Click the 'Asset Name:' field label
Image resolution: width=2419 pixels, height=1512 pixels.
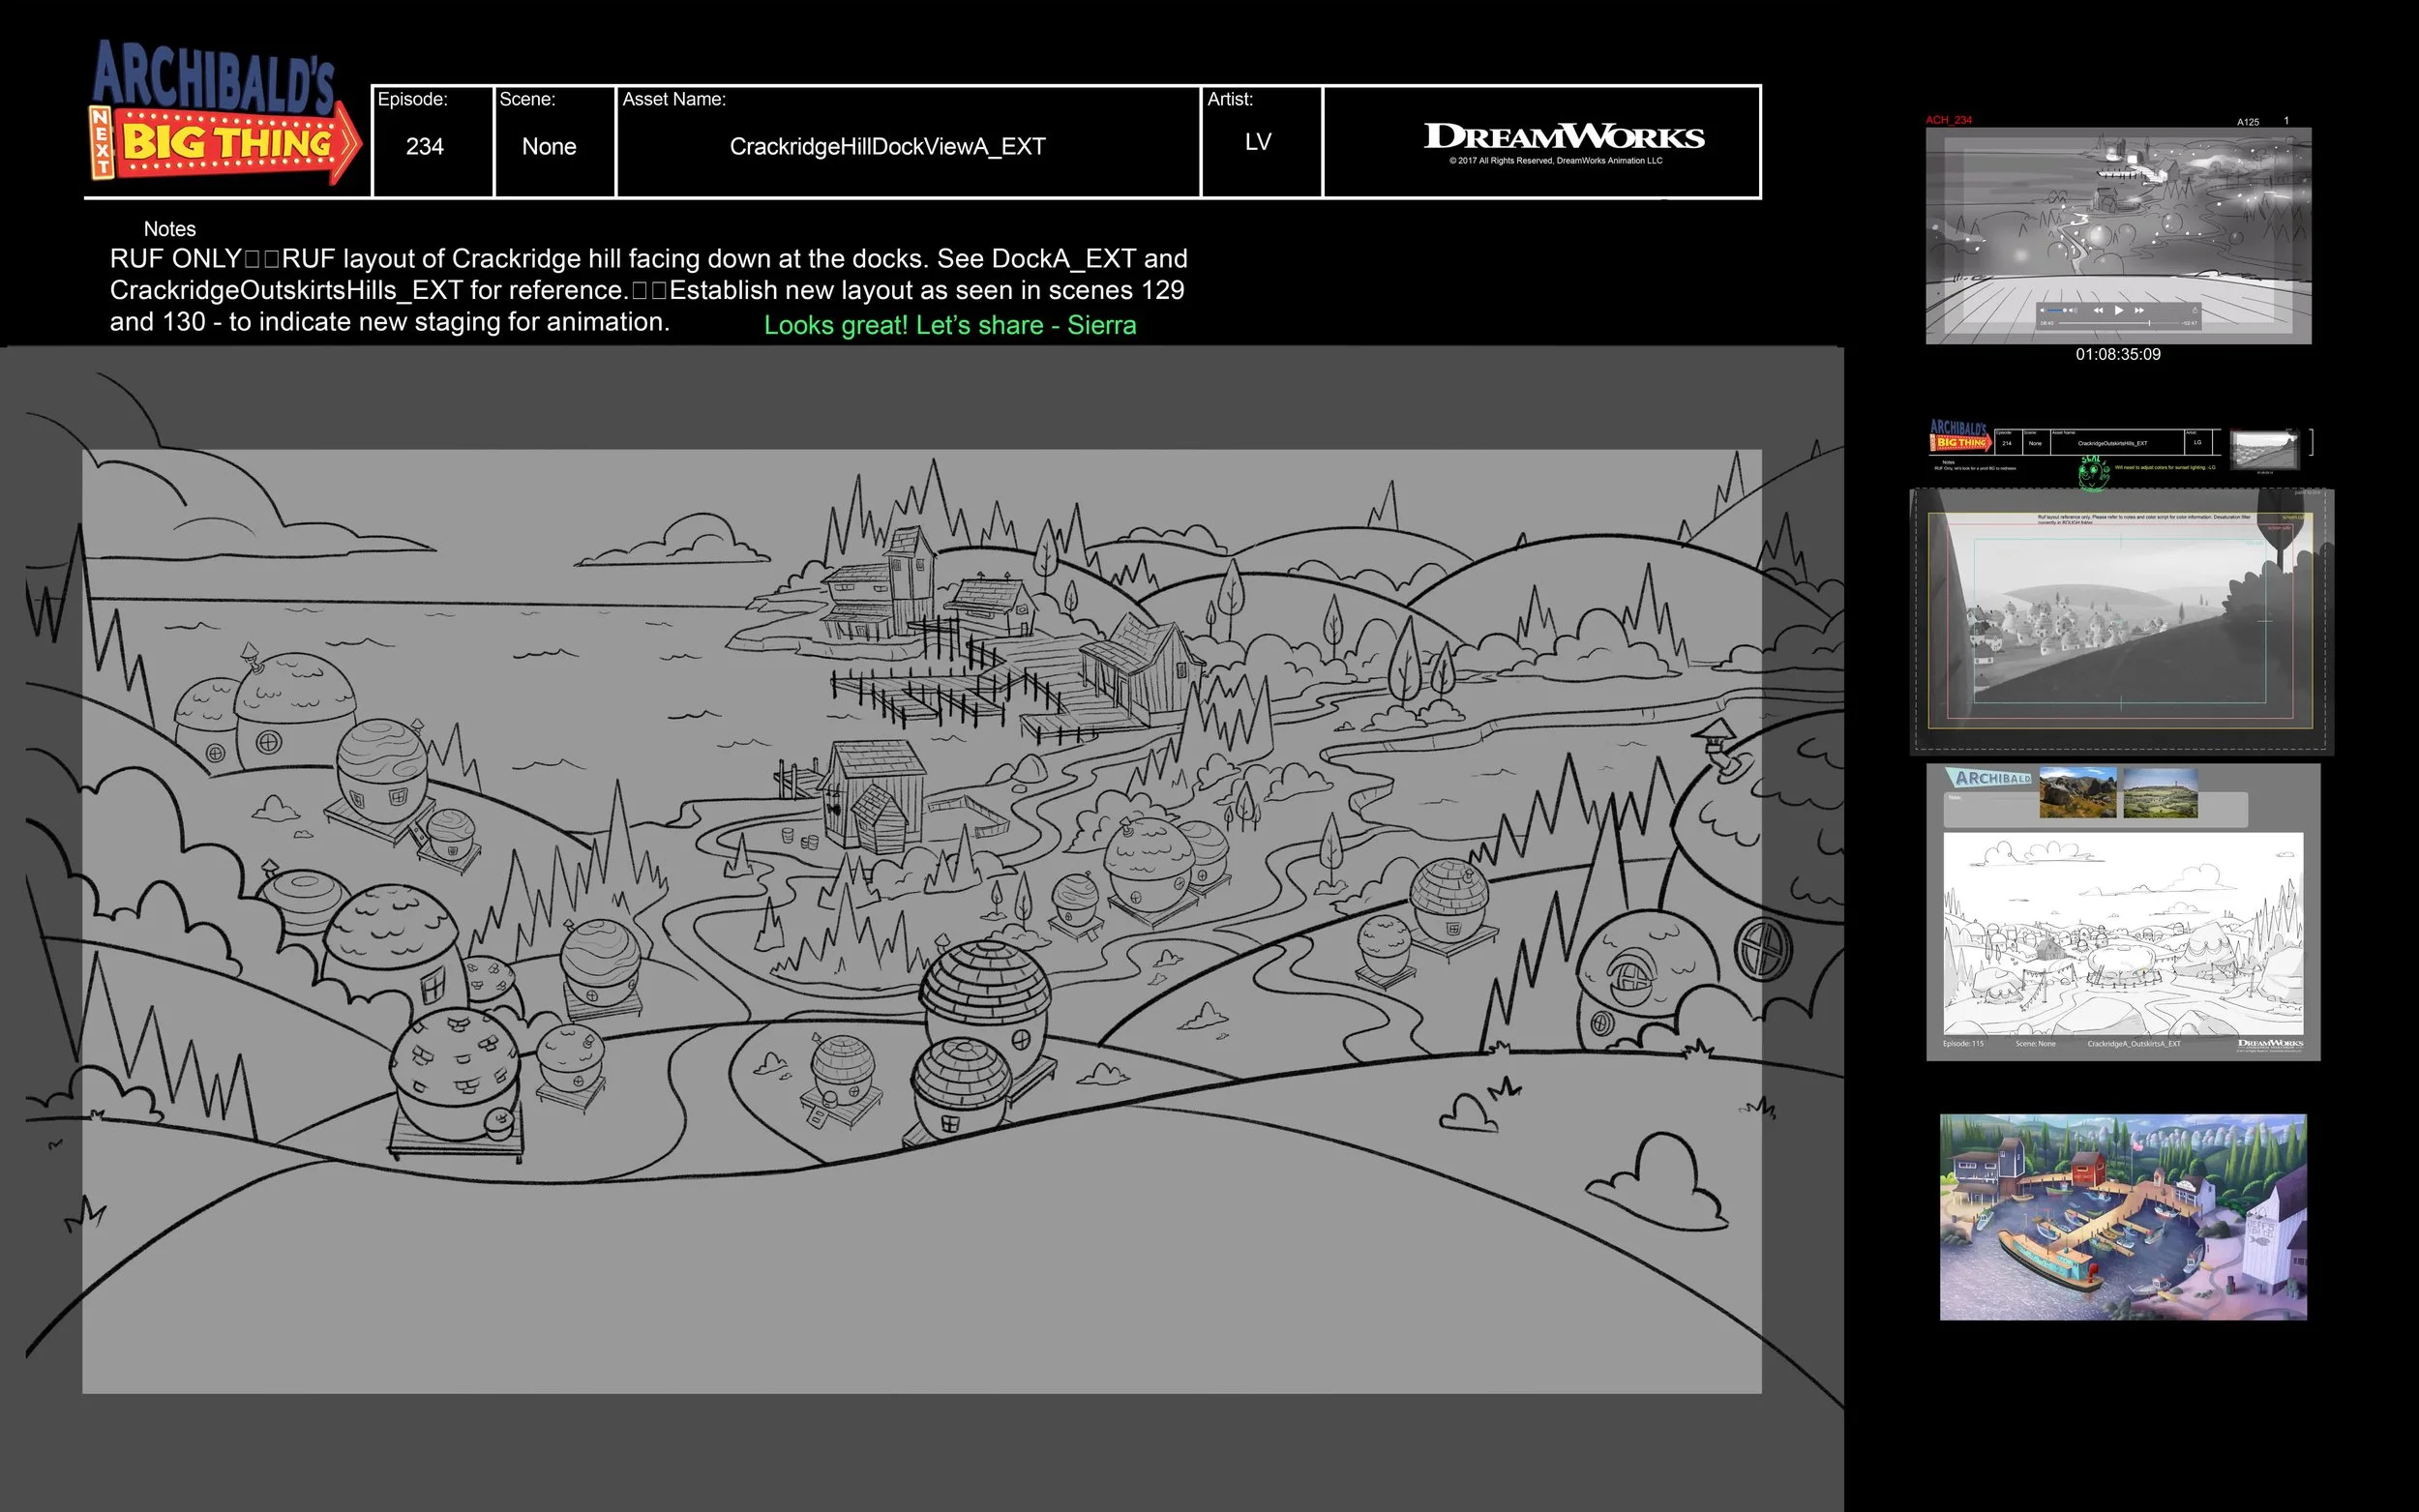coord(674,99)
